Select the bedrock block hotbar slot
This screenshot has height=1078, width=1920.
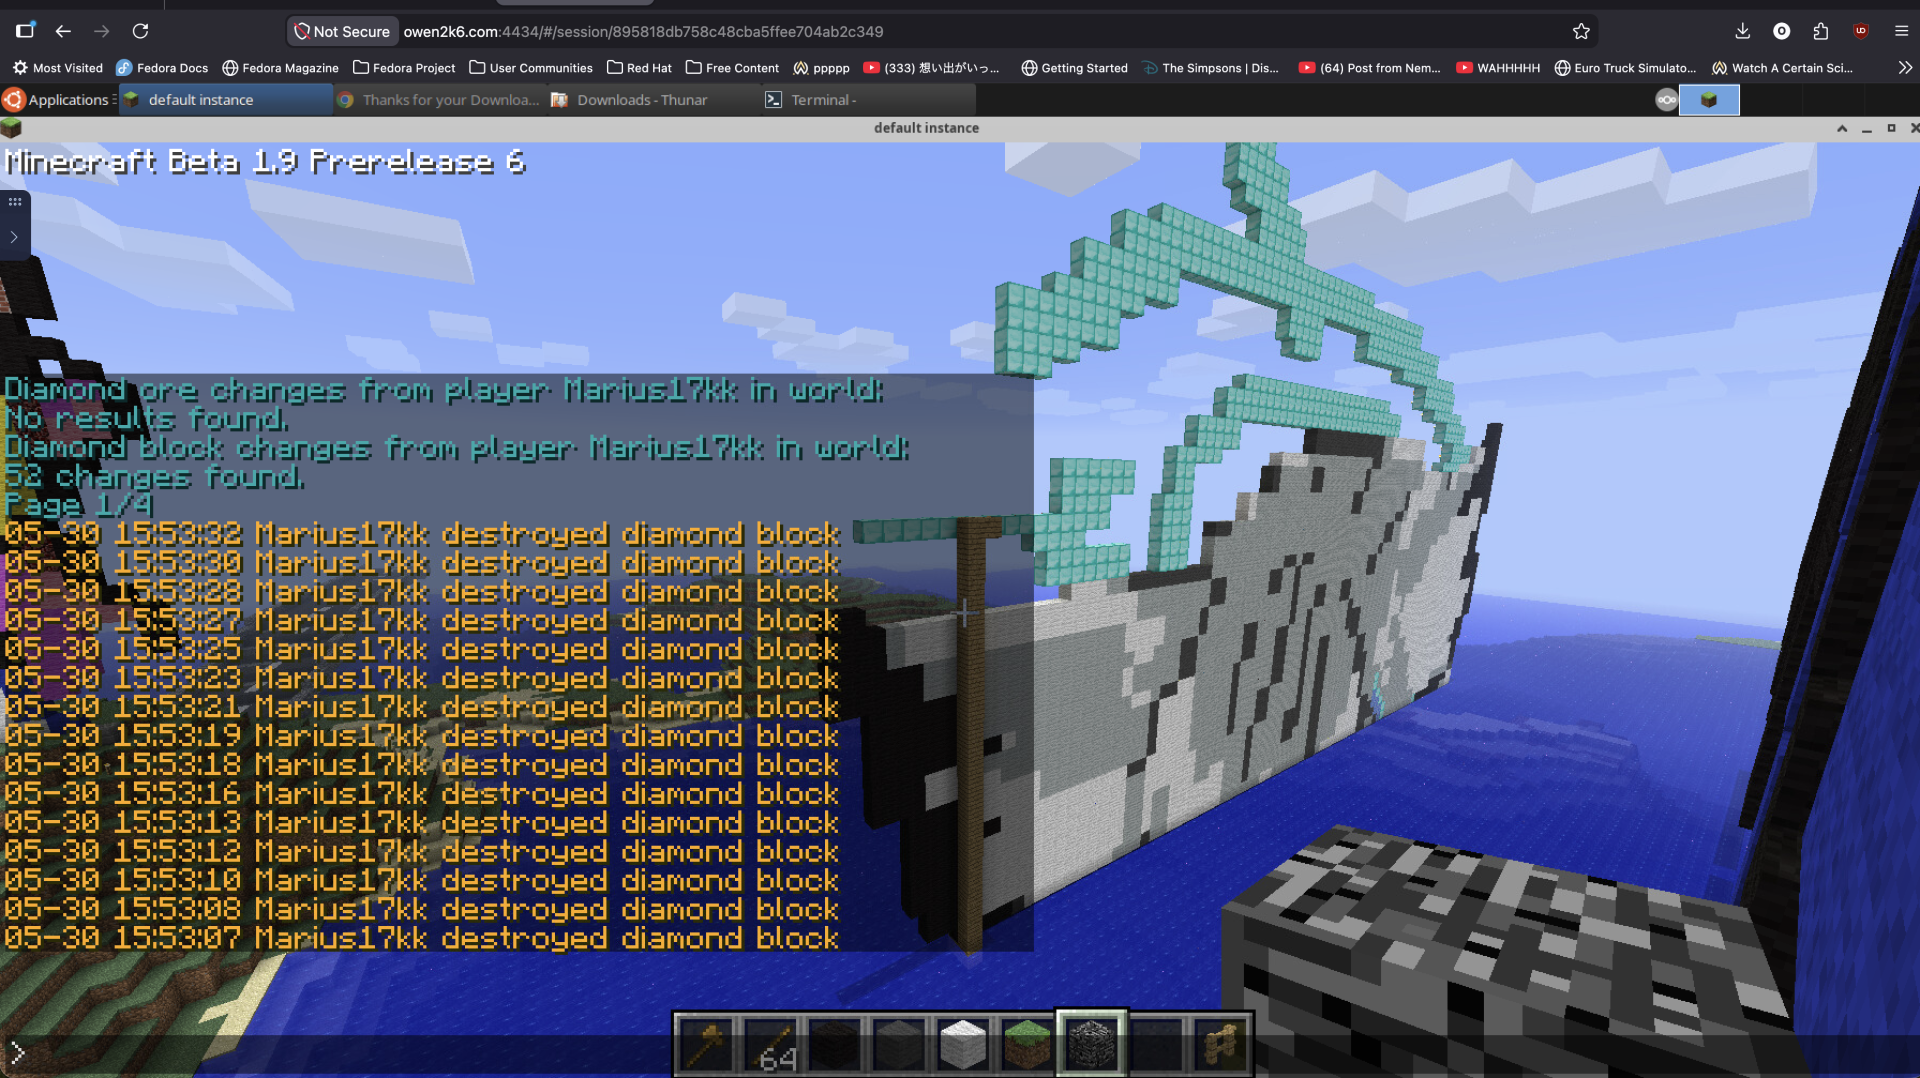pyautogui.click(x=1092, y=1044)
